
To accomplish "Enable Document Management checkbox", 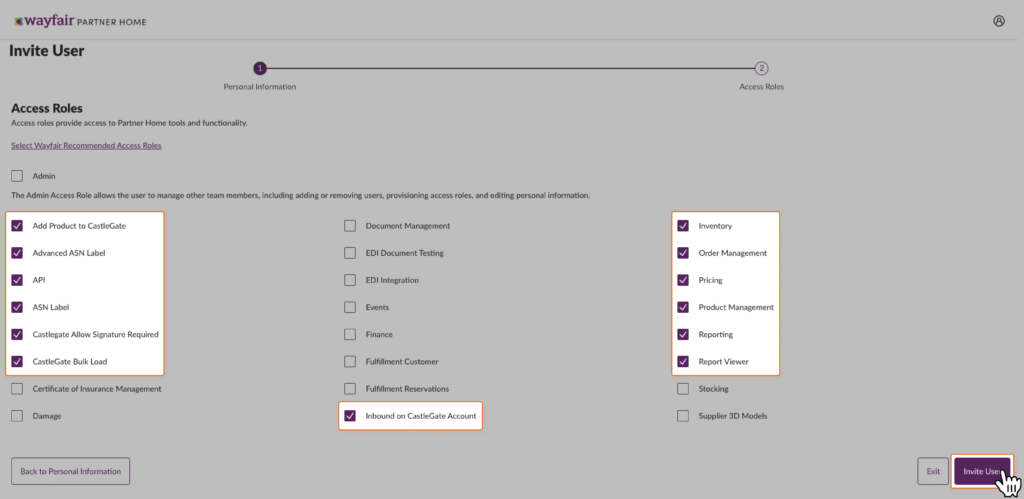I will [350, 226].
